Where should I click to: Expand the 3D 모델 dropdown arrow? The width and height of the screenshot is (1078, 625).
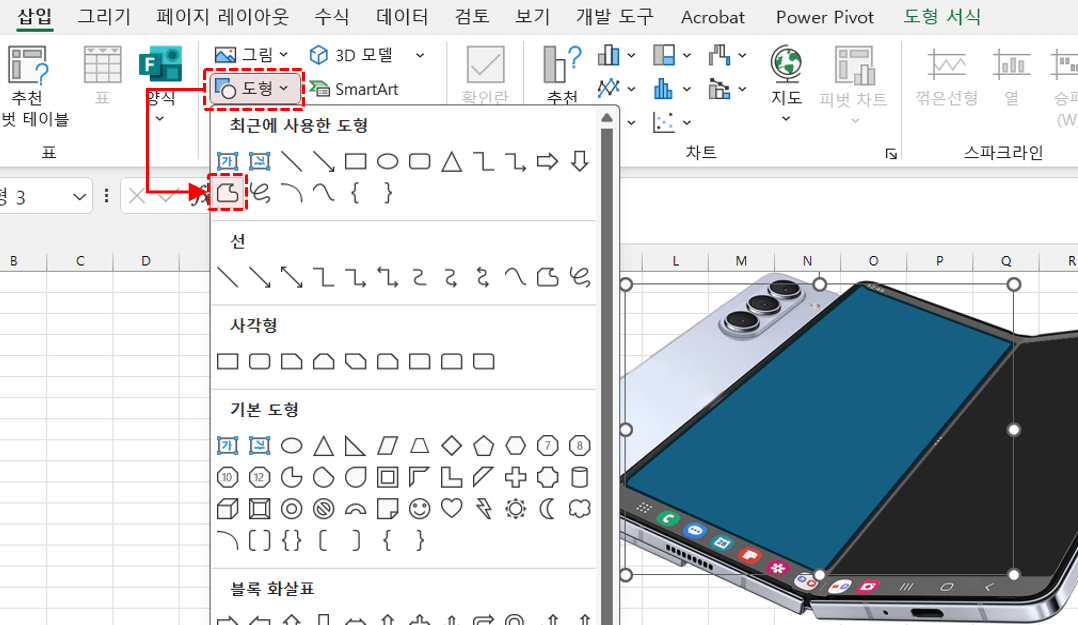click(x=420, y=55)
